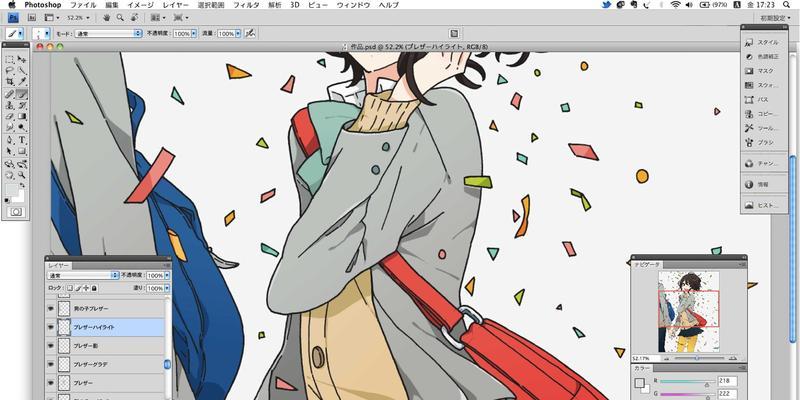
Task: Open the パス panel
Action: [762, 99]
